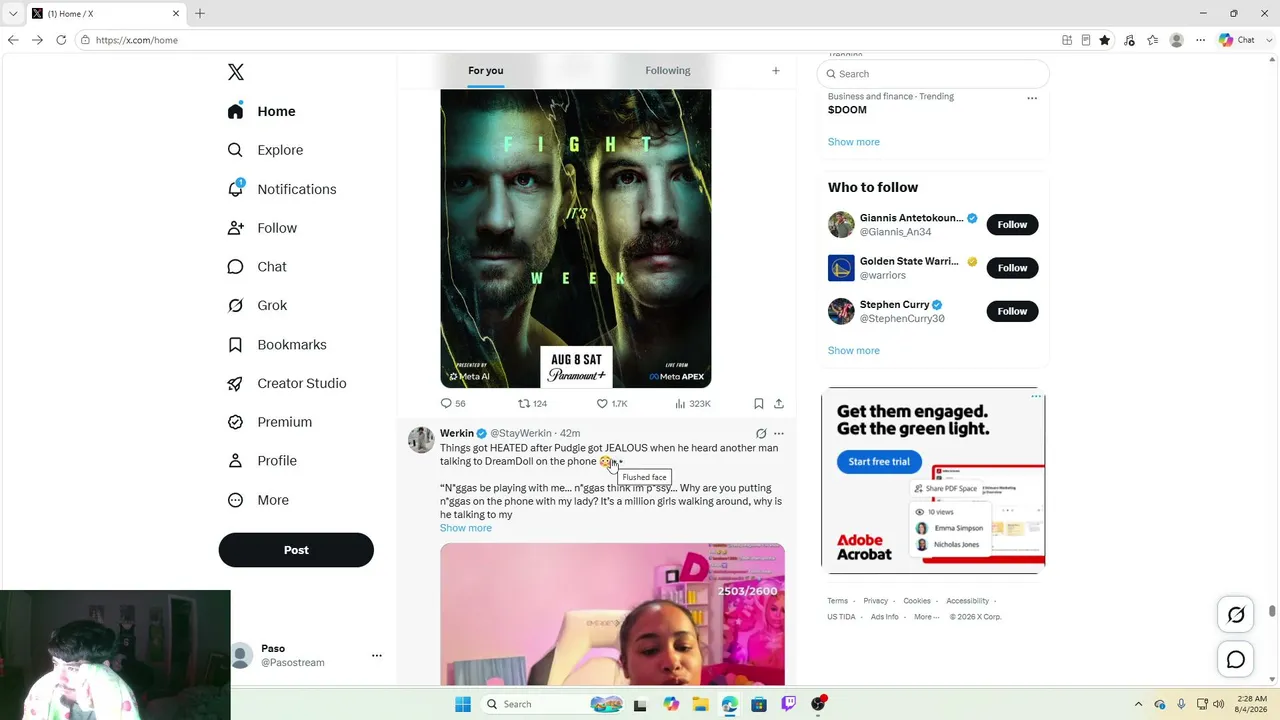Bookmark the Fight Week post
1280x720 pixels.
pos(759,404)
